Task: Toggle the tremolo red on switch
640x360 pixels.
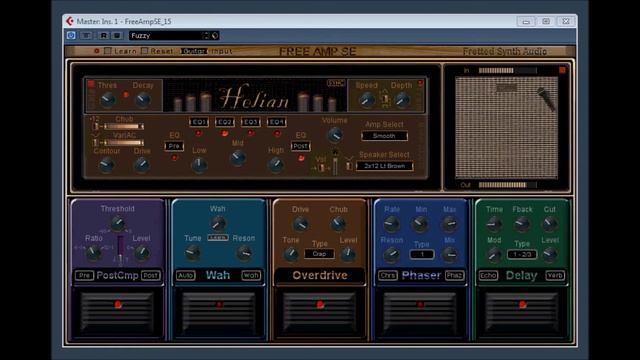Action: (x=420, y=83)
